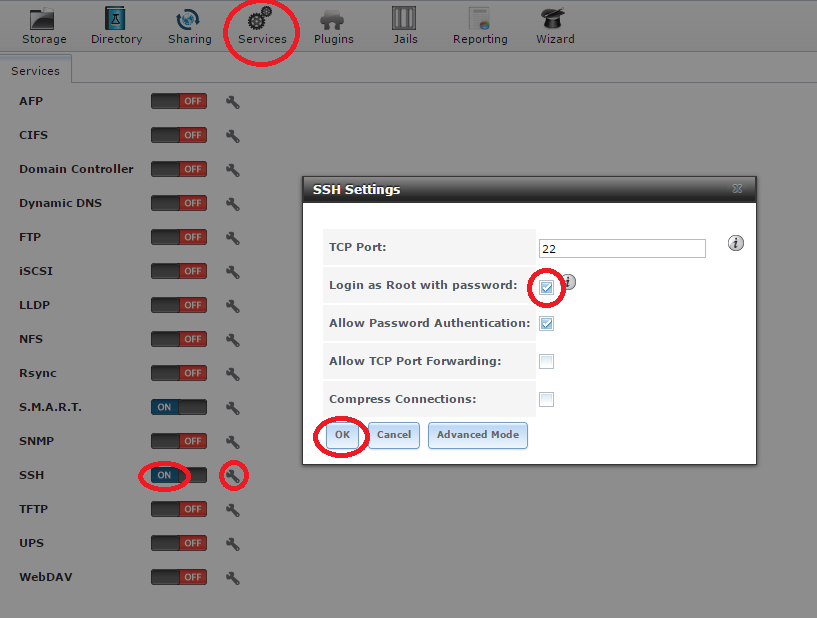Configure TFTP with its wrench icon

pos(233,510)
